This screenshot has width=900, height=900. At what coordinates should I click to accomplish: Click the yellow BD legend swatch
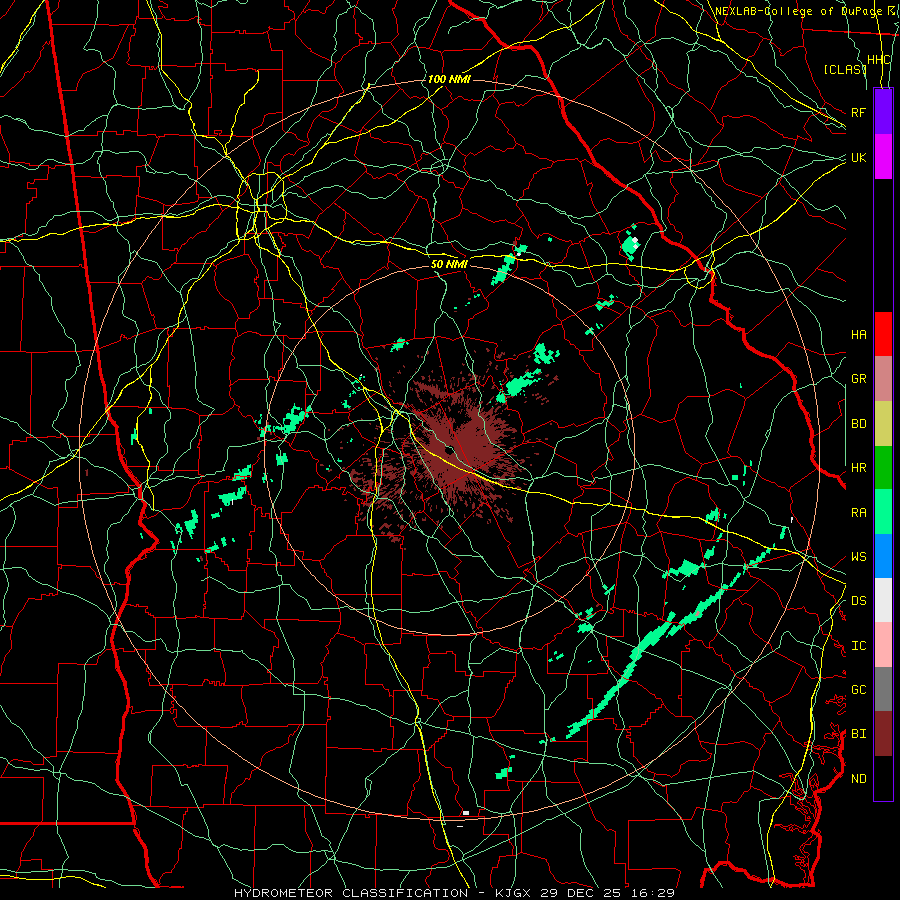(883, 424)
